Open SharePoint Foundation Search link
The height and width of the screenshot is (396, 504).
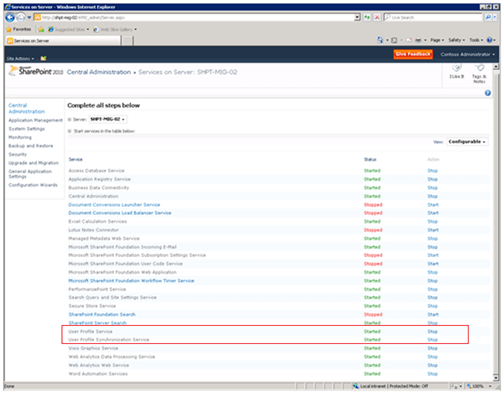pyautogui.click(x=102, y=314)
